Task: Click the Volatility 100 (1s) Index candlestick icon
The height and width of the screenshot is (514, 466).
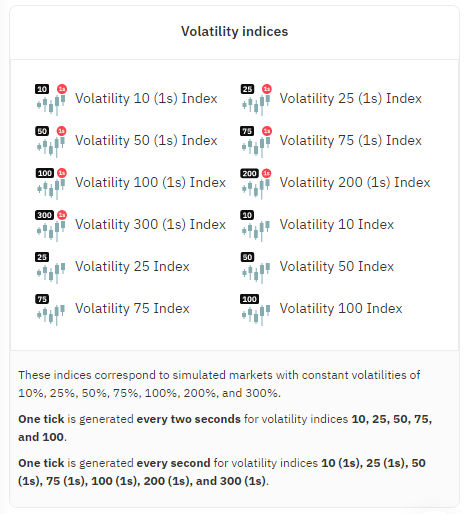Action: tap(51, 184)
